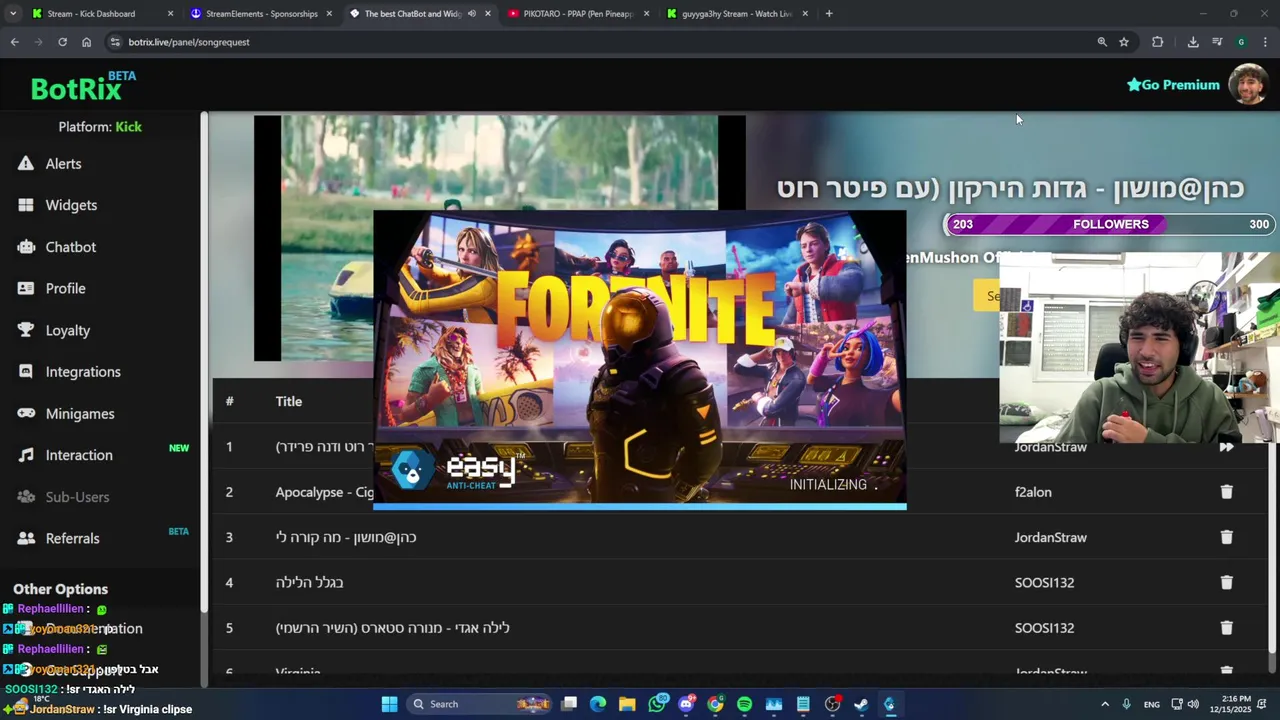Open File Explorer from the taskbar
Viewport: 1280px width, 720px height.
(x=627, y=704)
